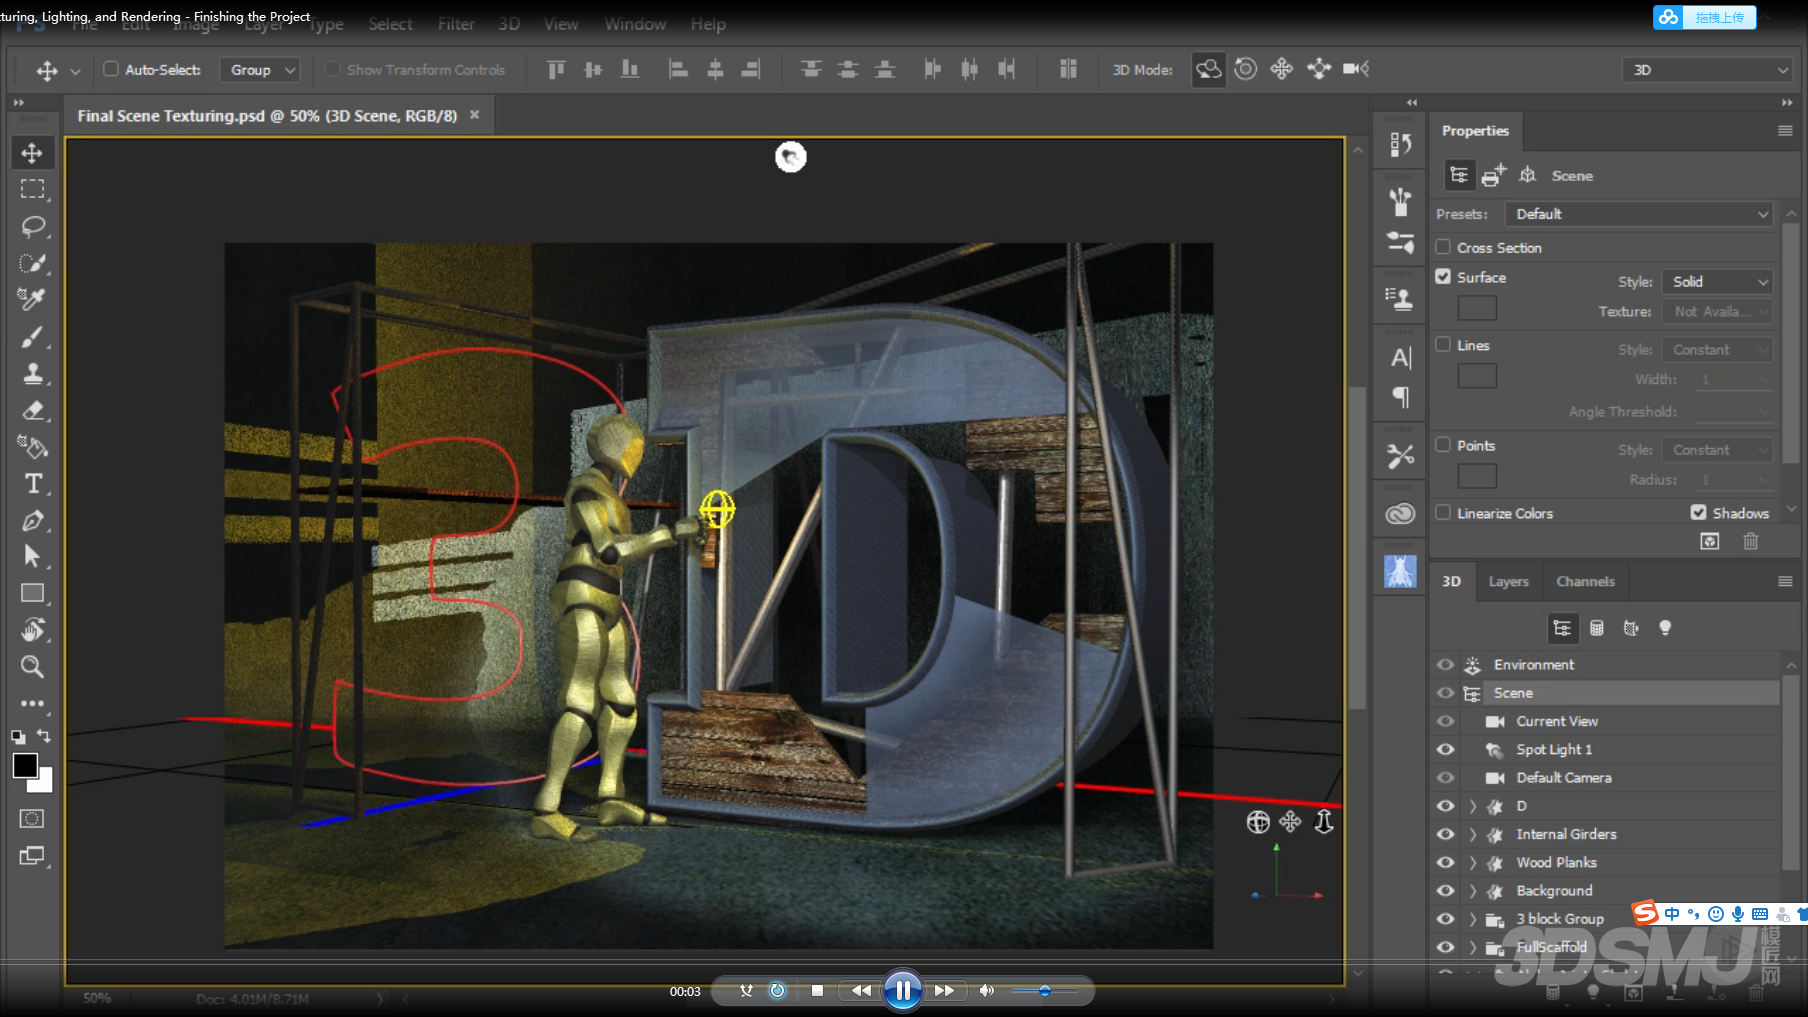This screenshot has height=1017, width=1808.
Task: Enable the Lines checkbox
Action: point(1443,345)
